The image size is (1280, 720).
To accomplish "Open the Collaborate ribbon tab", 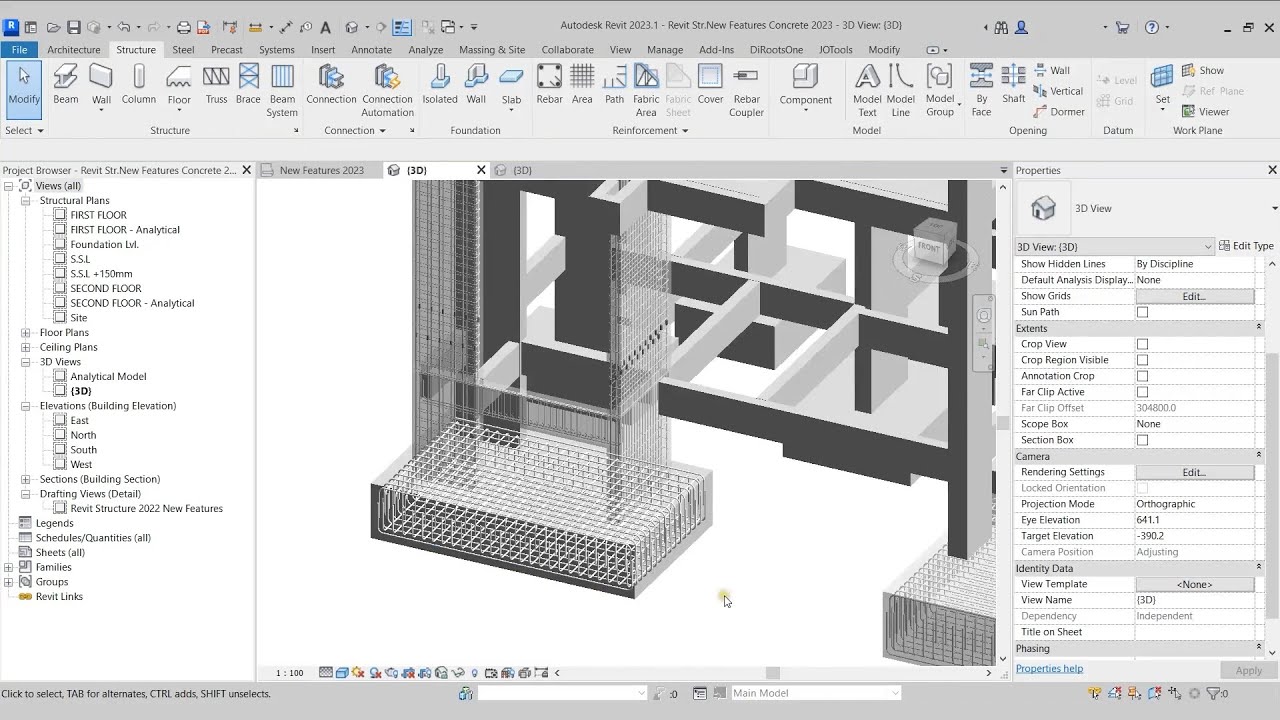I will [567, 49].
